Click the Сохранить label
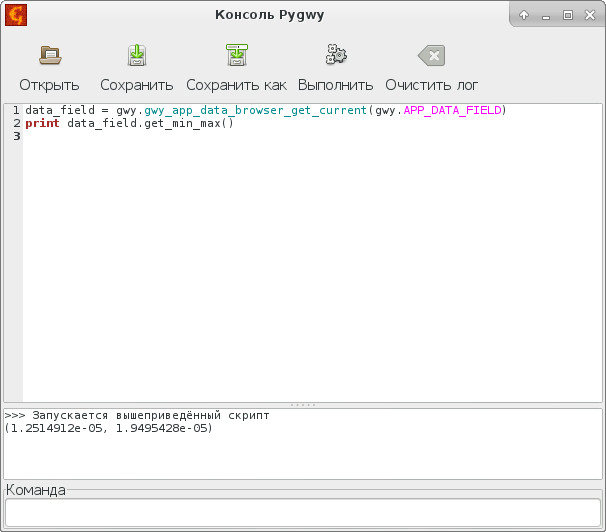606x532 pixels. [x=137, y=85]
